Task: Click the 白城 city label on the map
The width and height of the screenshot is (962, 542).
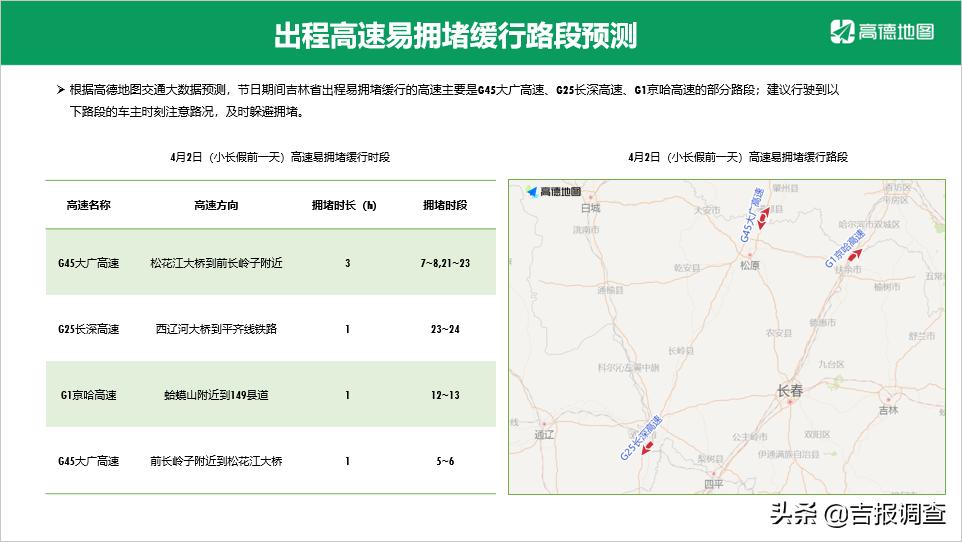Action: (x=590, y=208)
